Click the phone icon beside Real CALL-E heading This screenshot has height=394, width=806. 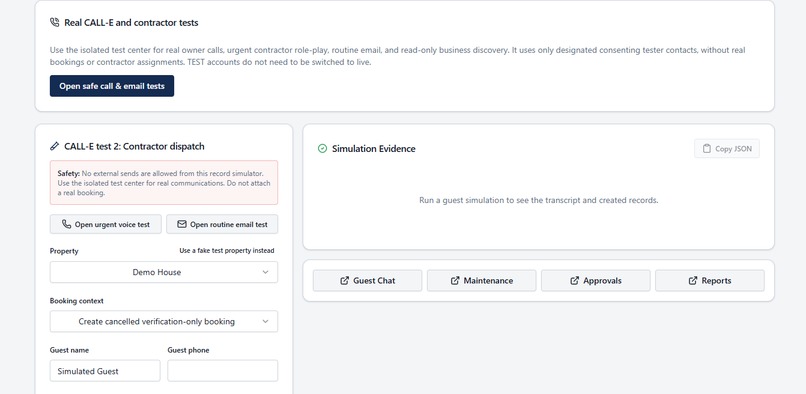click(54, 23)
